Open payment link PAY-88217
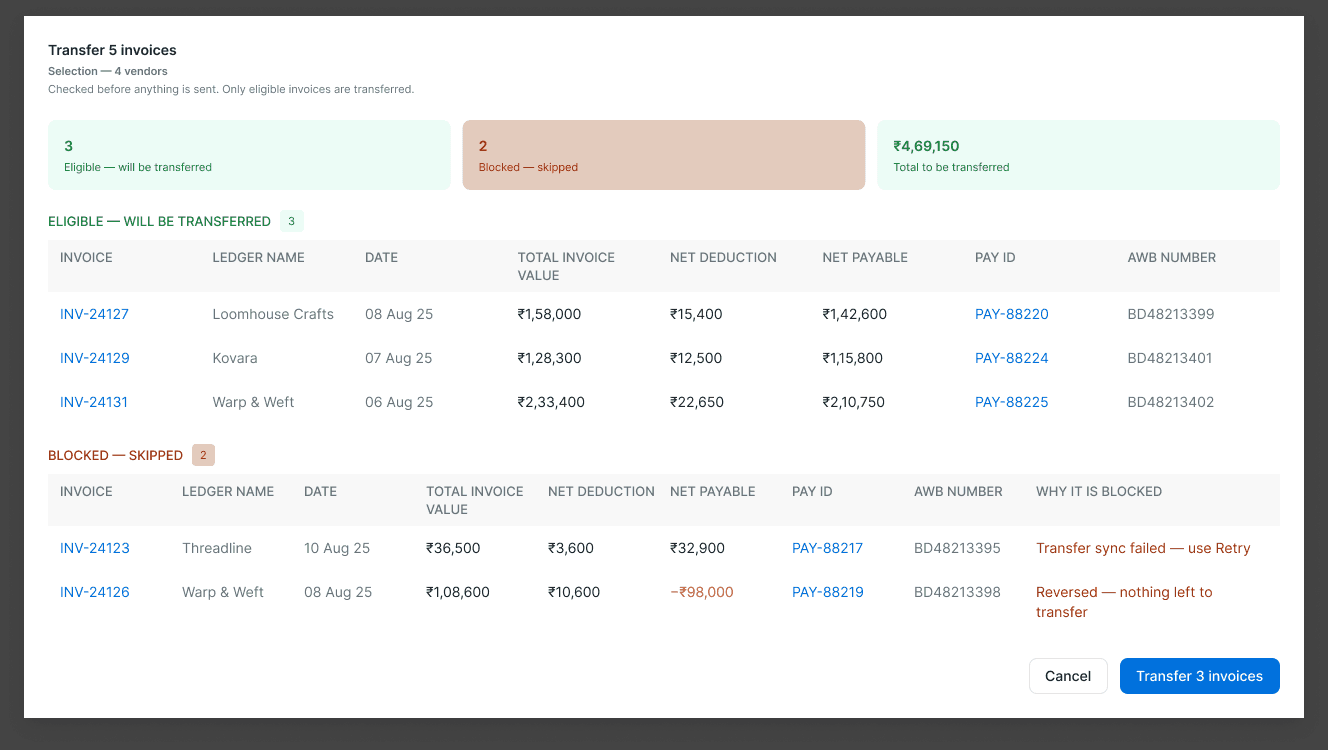Viewport: 1328px width, 750px height. pos(827,548)
